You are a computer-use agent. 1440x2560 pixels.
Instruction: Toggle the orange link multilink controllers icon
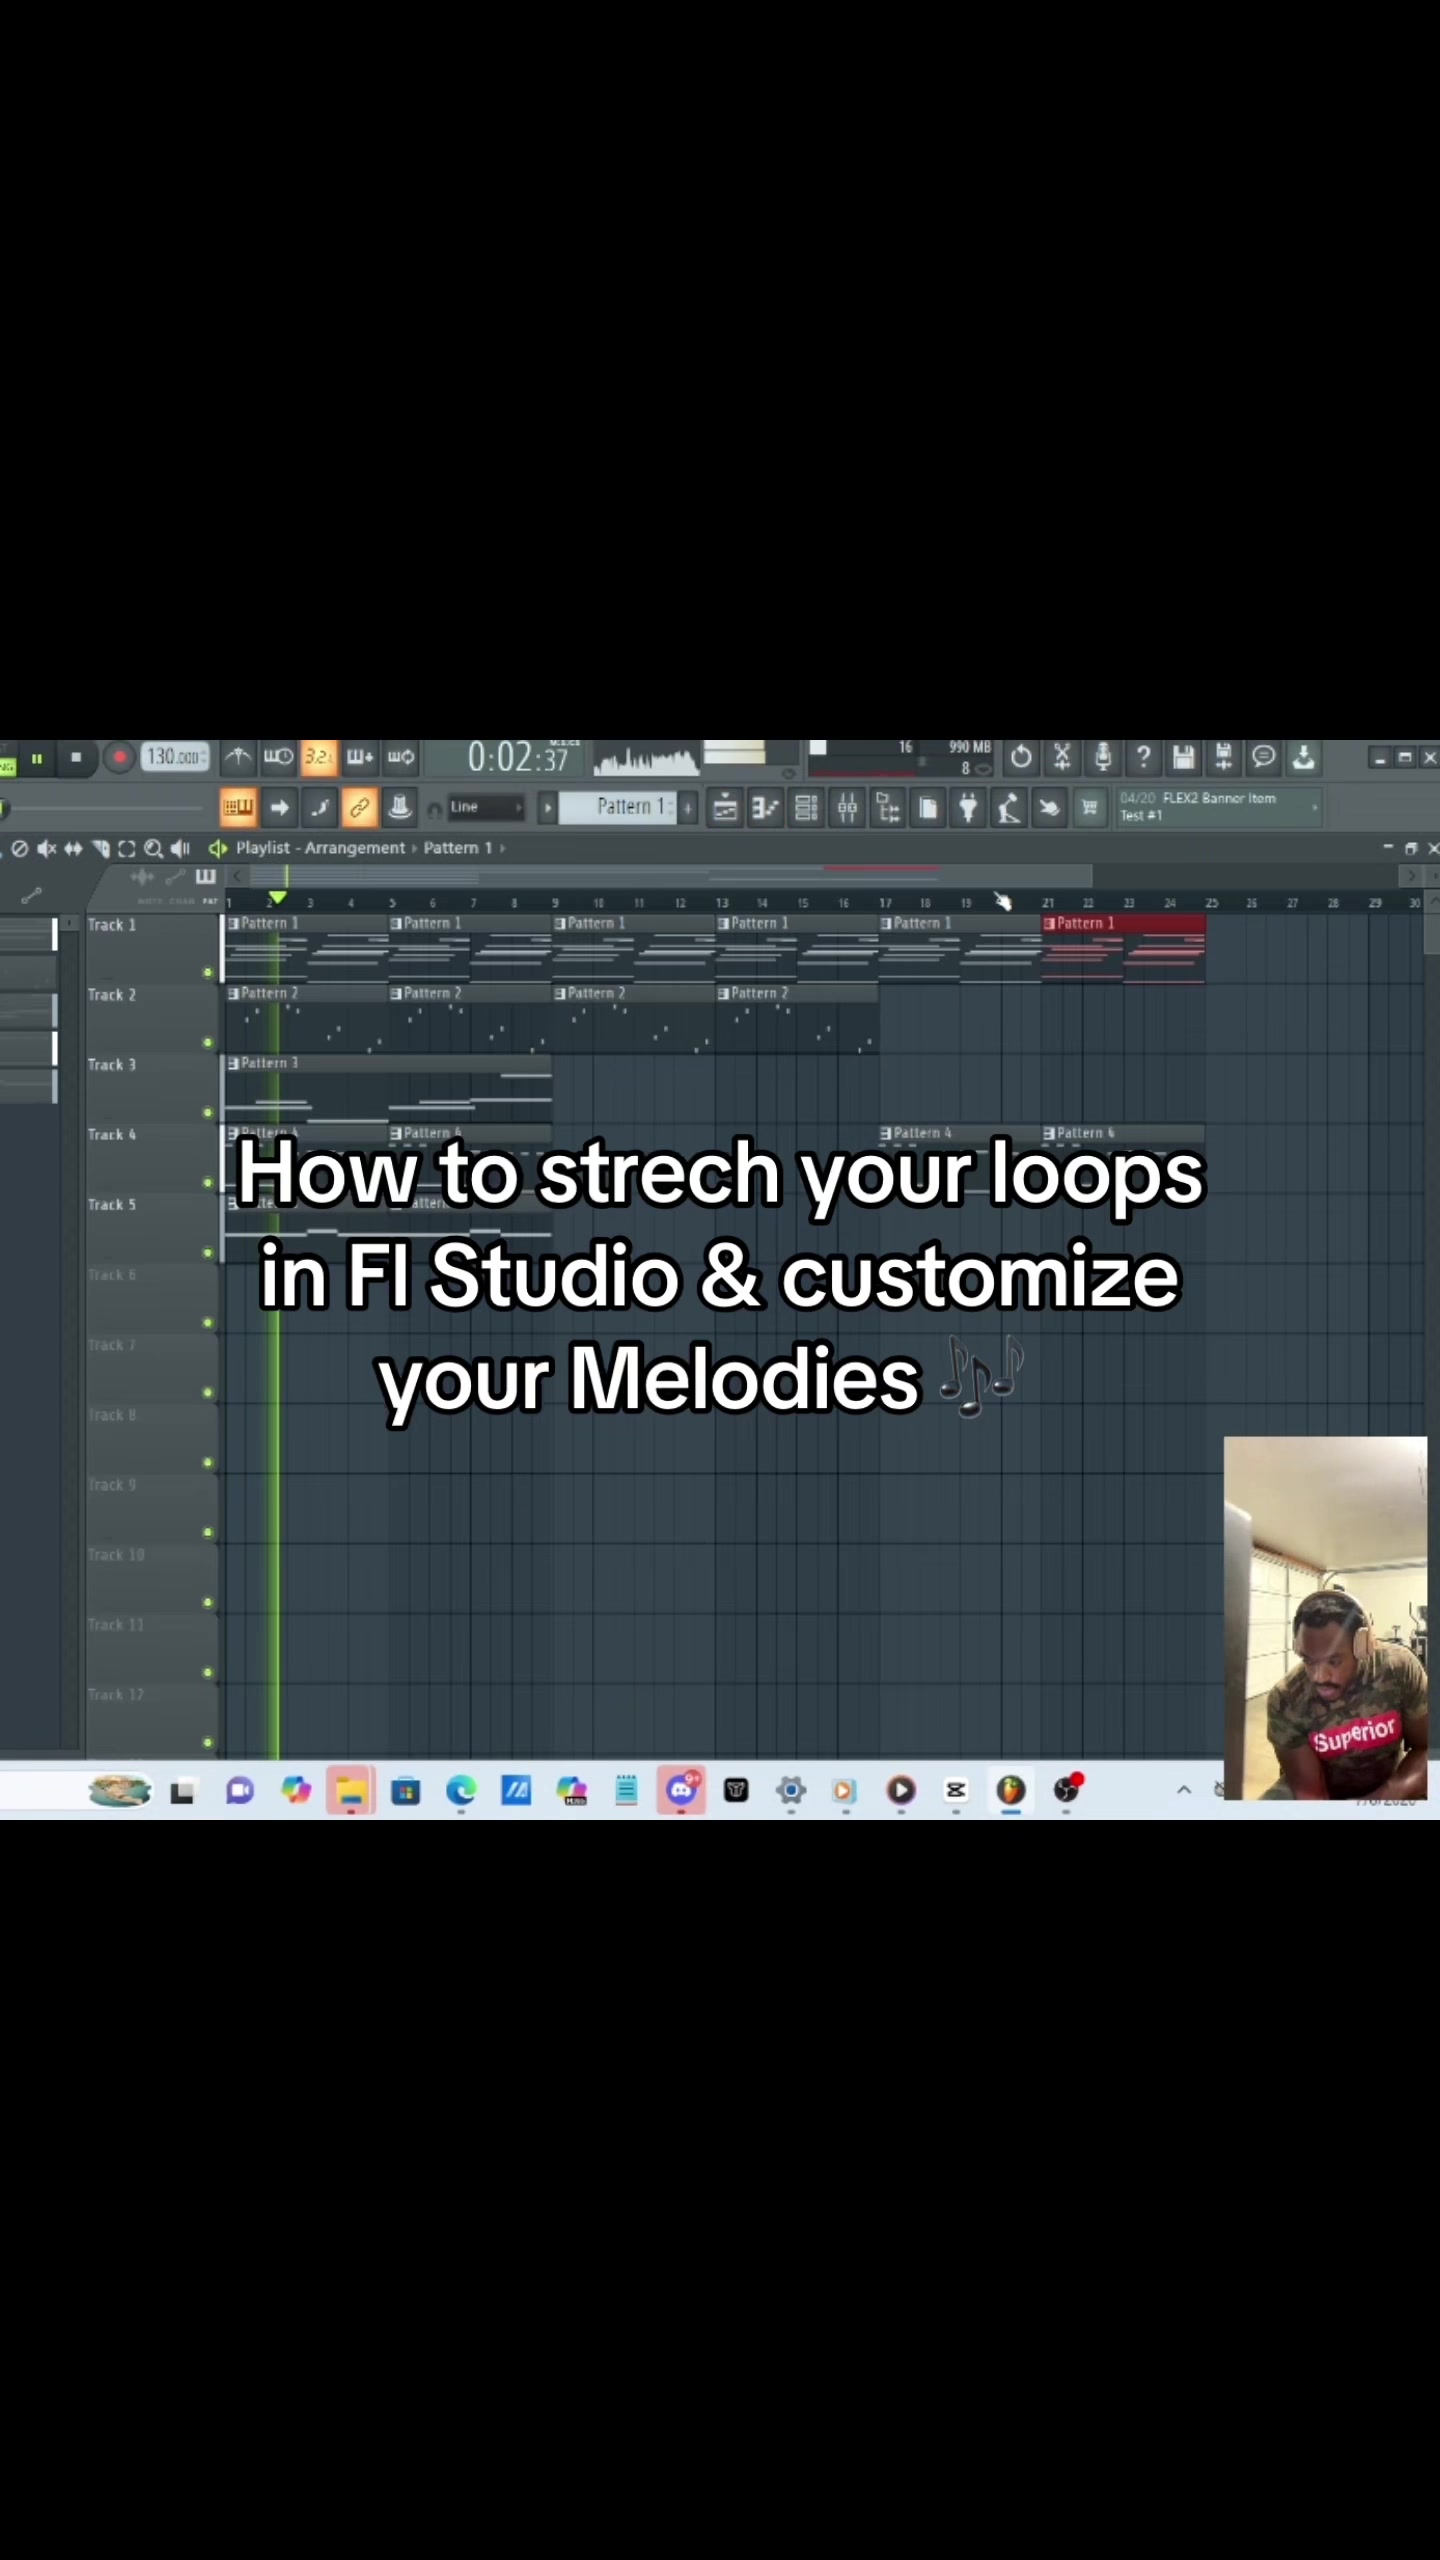(x=359, y=807)
